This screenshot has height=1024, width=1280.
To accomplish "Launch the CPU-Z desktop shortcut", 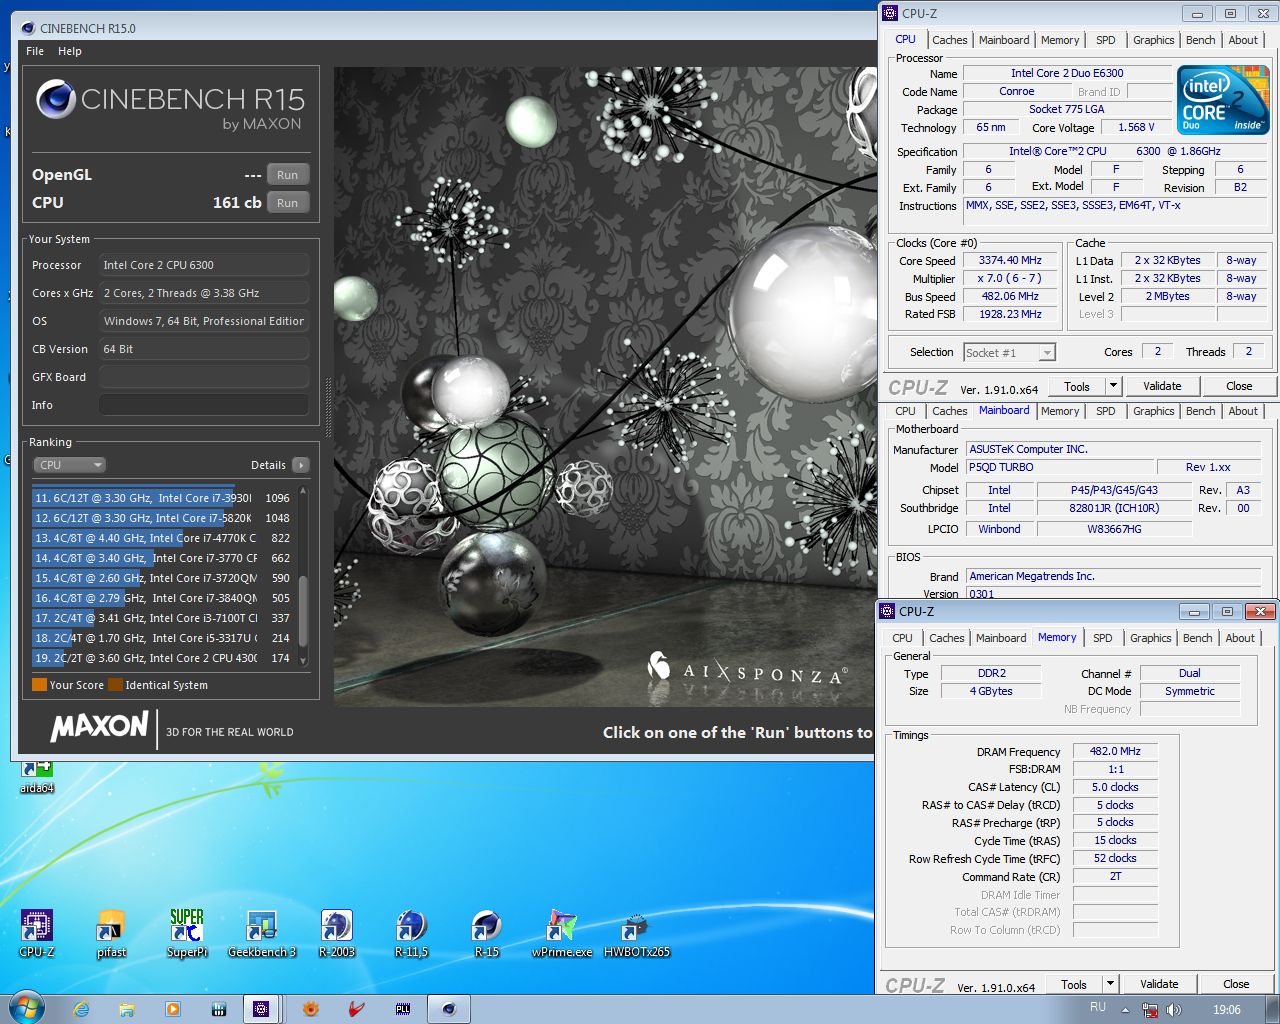I will (x=37, y=933).
